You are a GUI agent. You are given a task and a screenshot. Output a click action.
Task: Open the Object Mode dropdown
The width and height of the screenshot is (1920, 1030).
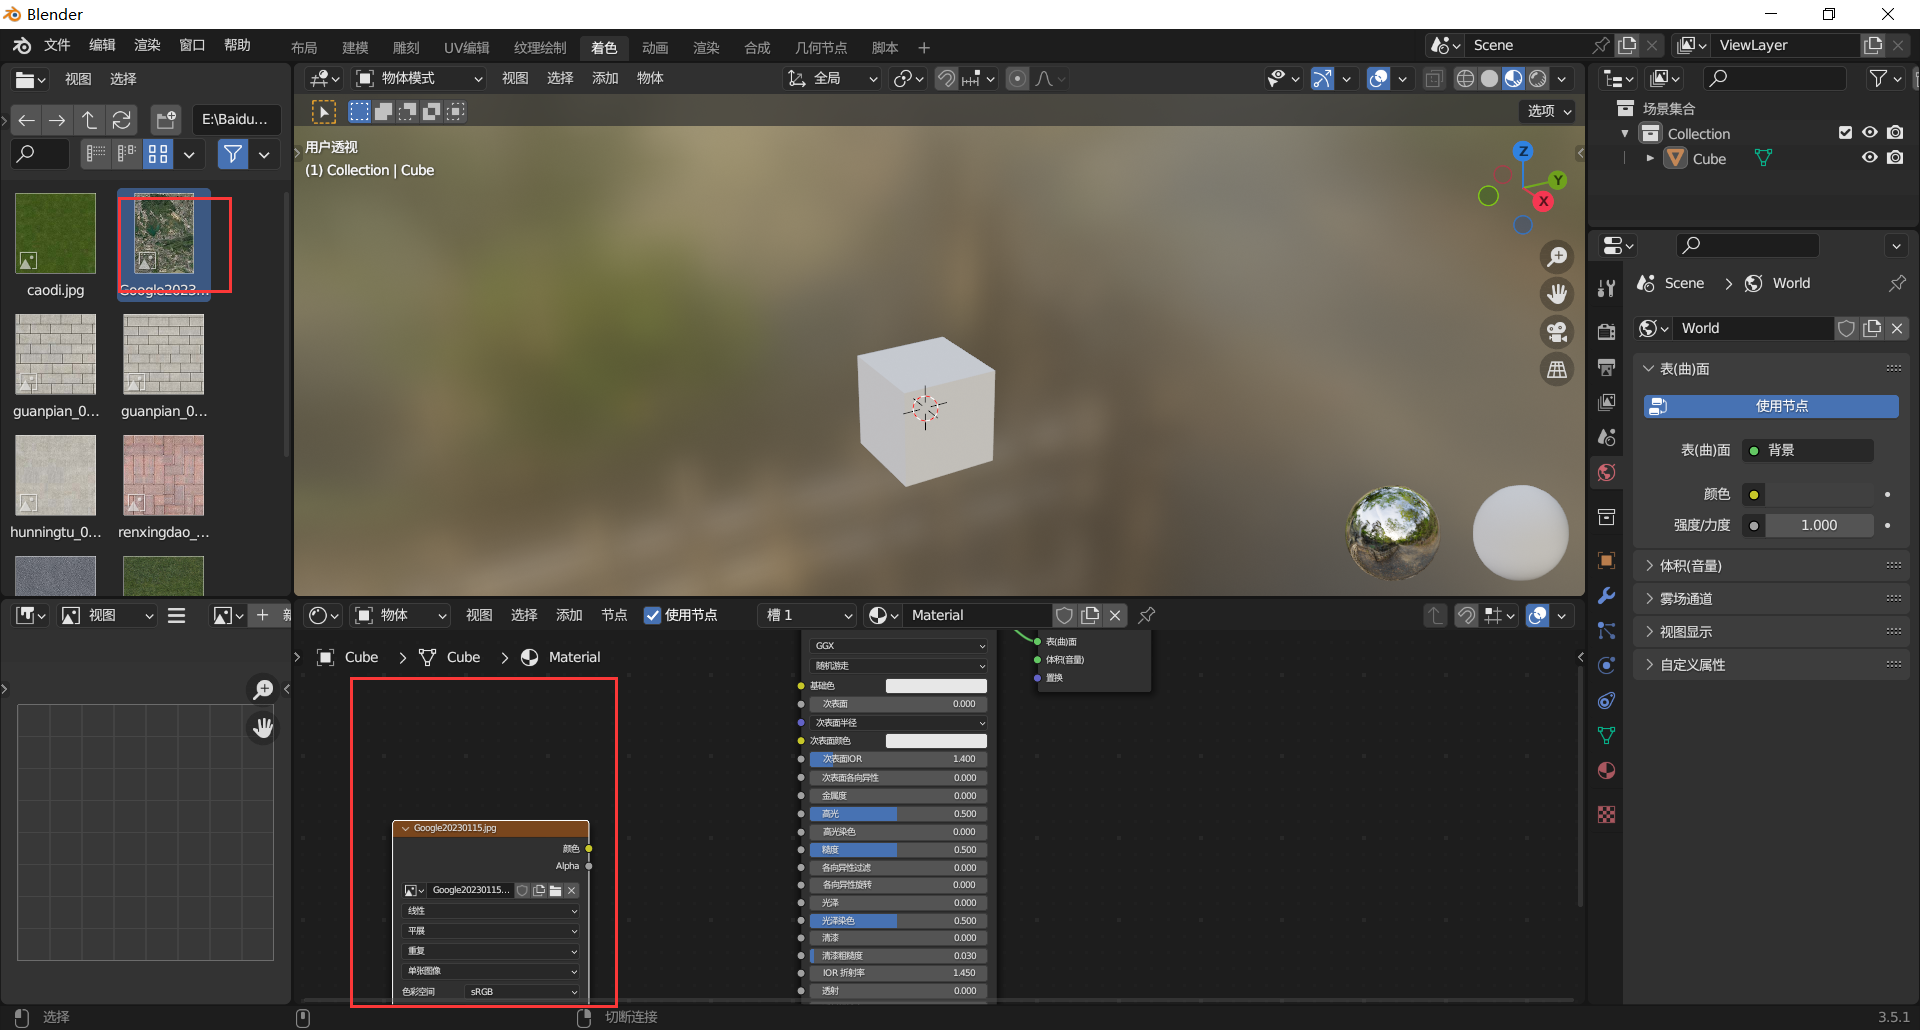pos(420,79)
